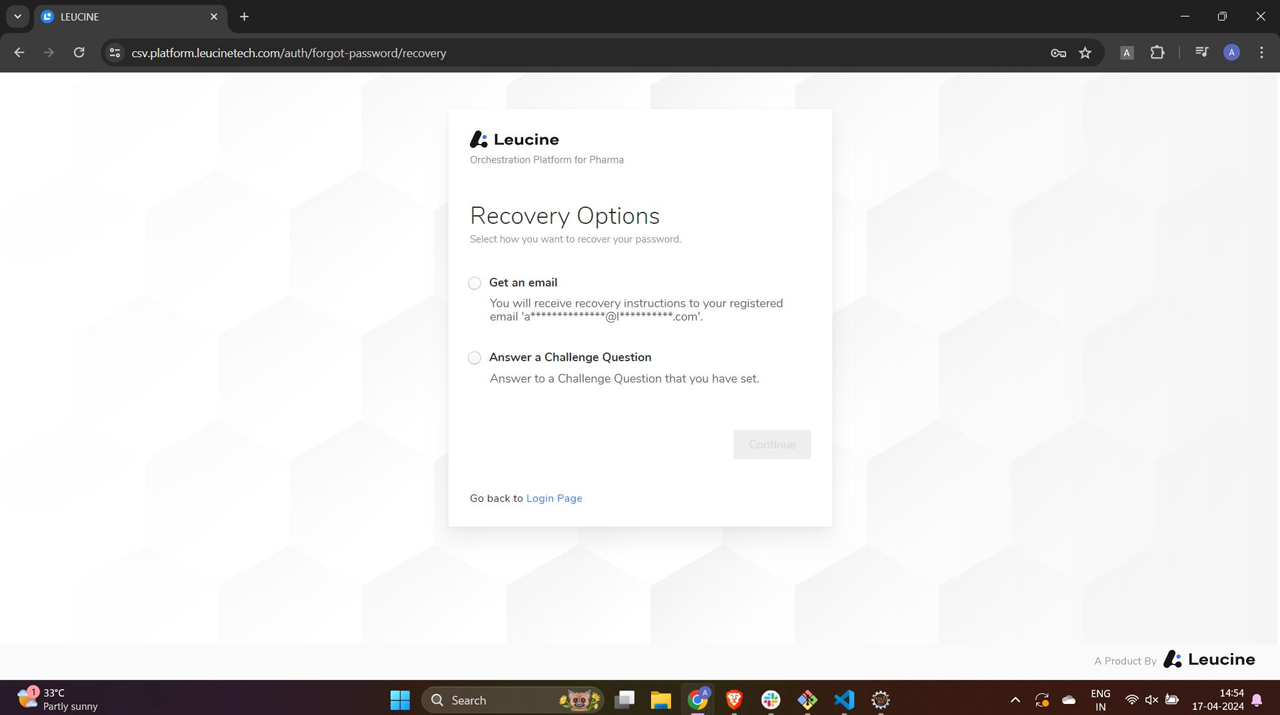Viewport: 1280px width, 715px height.
Task: Open Chrome's three-dot menu
Action: point(1262,53)
